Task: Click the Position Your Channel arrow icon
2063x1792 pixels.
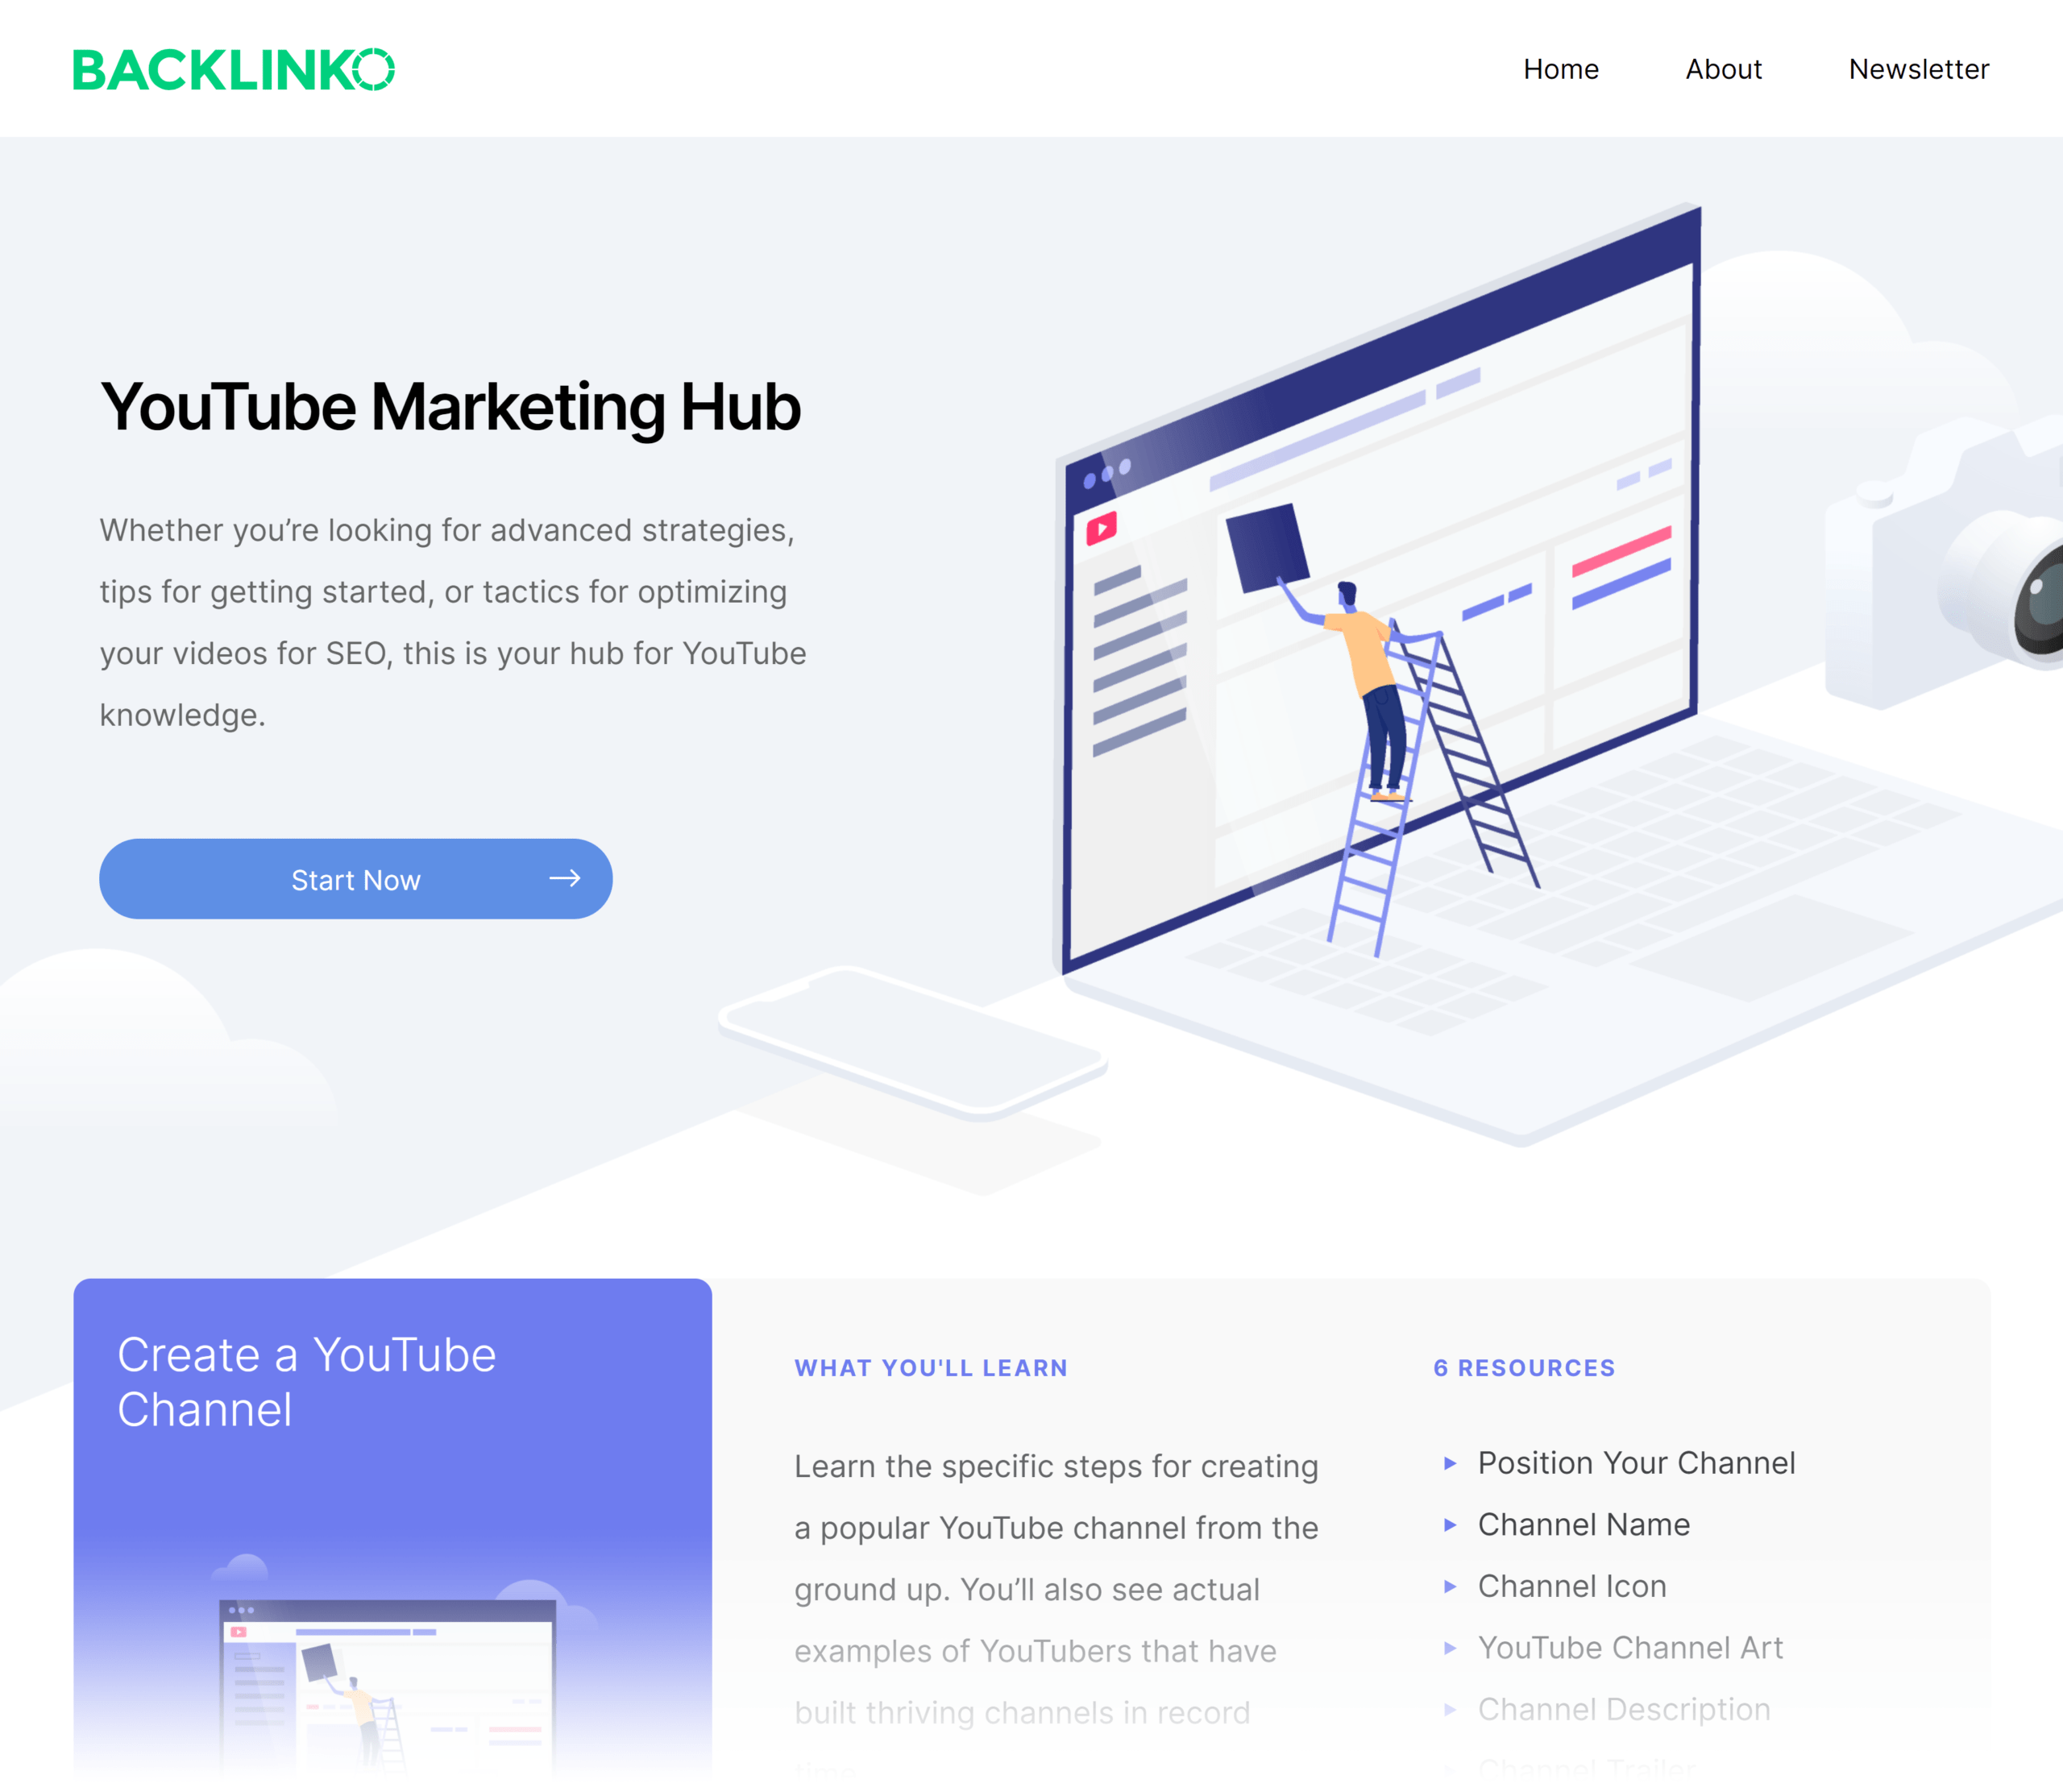Action: click(1449, 1462)
